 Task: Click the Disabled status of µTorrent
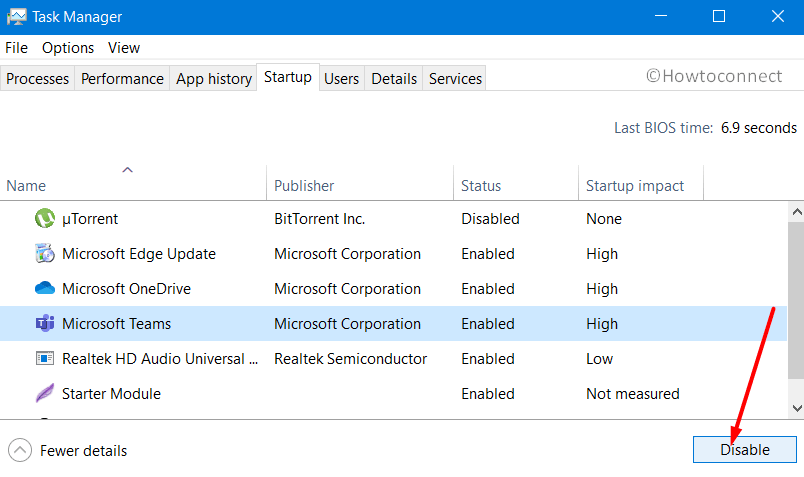pyautogui.click(x=490, y=218)
